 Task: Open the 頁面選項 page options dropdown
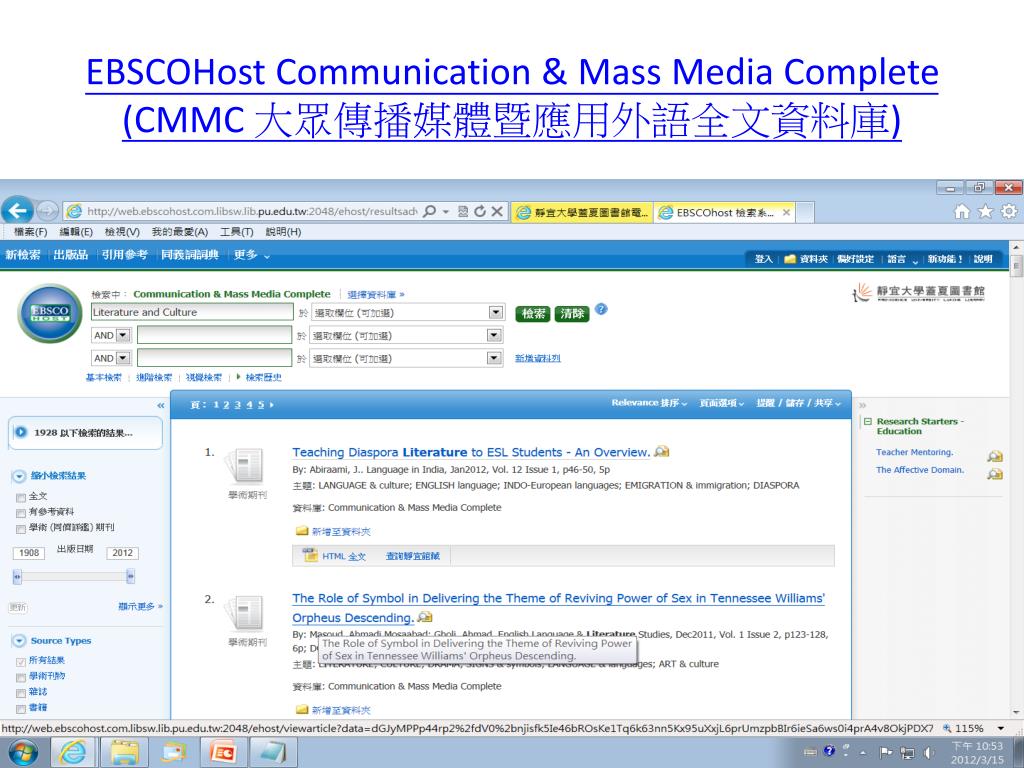[x=722, y=404]
